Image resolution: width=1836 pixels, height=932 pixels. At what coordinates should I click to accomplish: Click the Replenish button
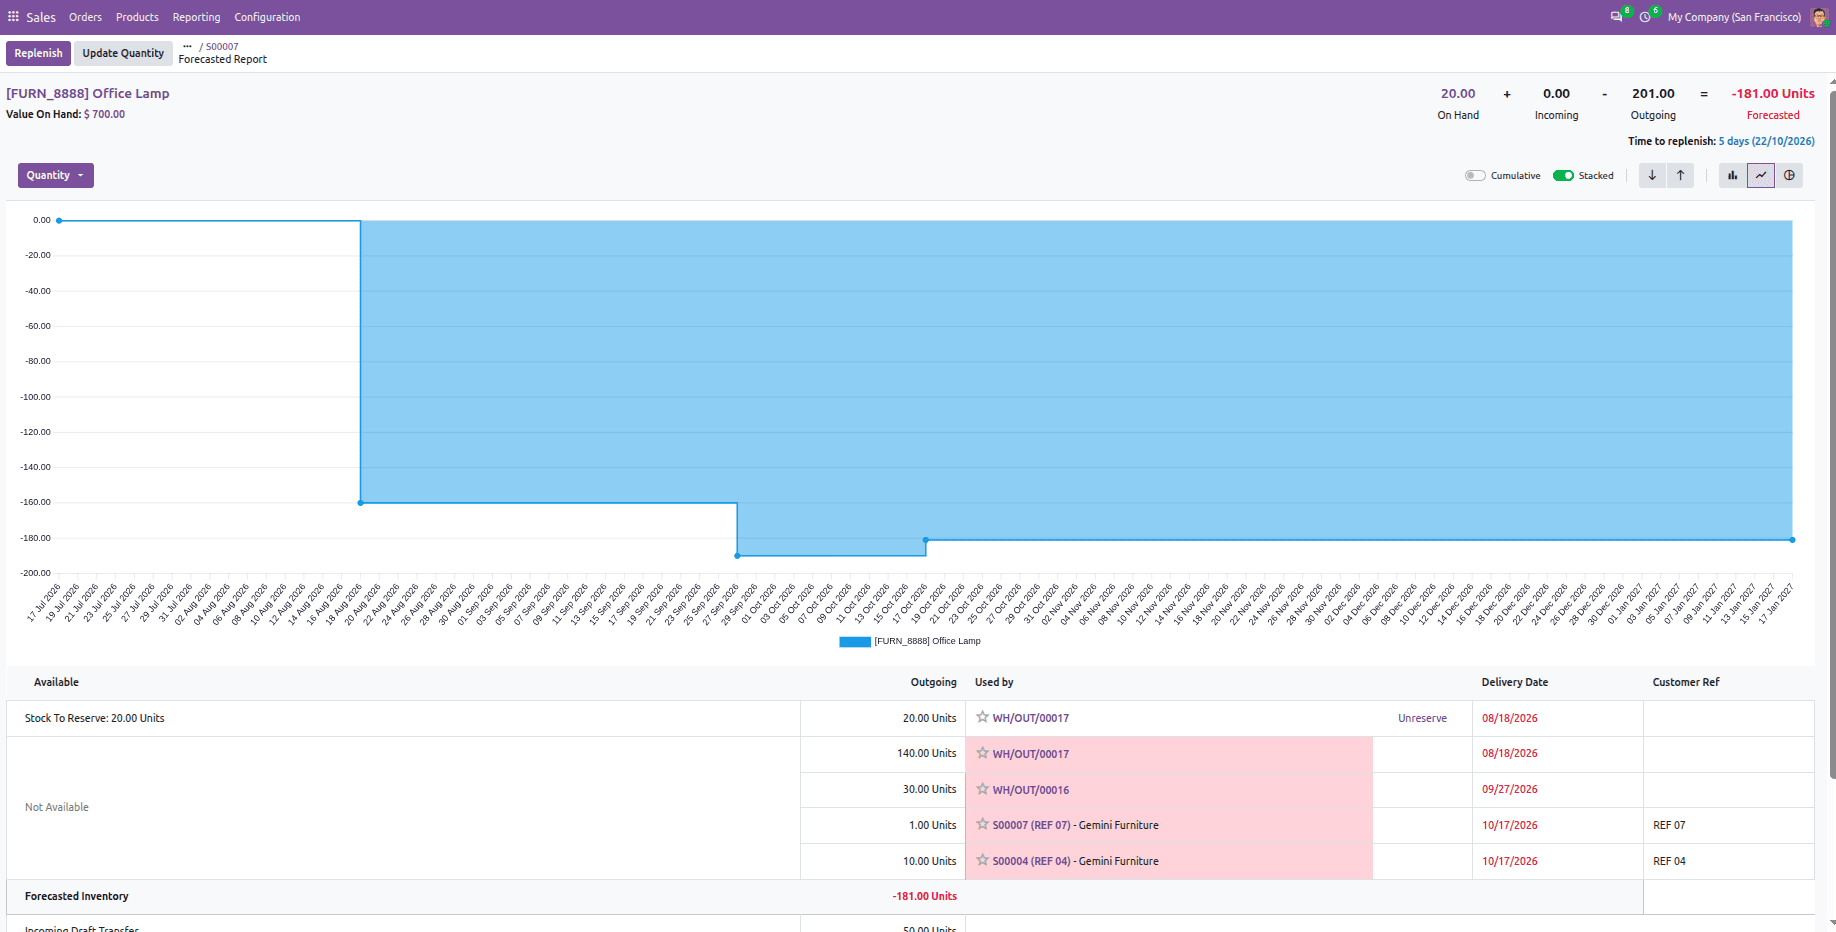38,53
